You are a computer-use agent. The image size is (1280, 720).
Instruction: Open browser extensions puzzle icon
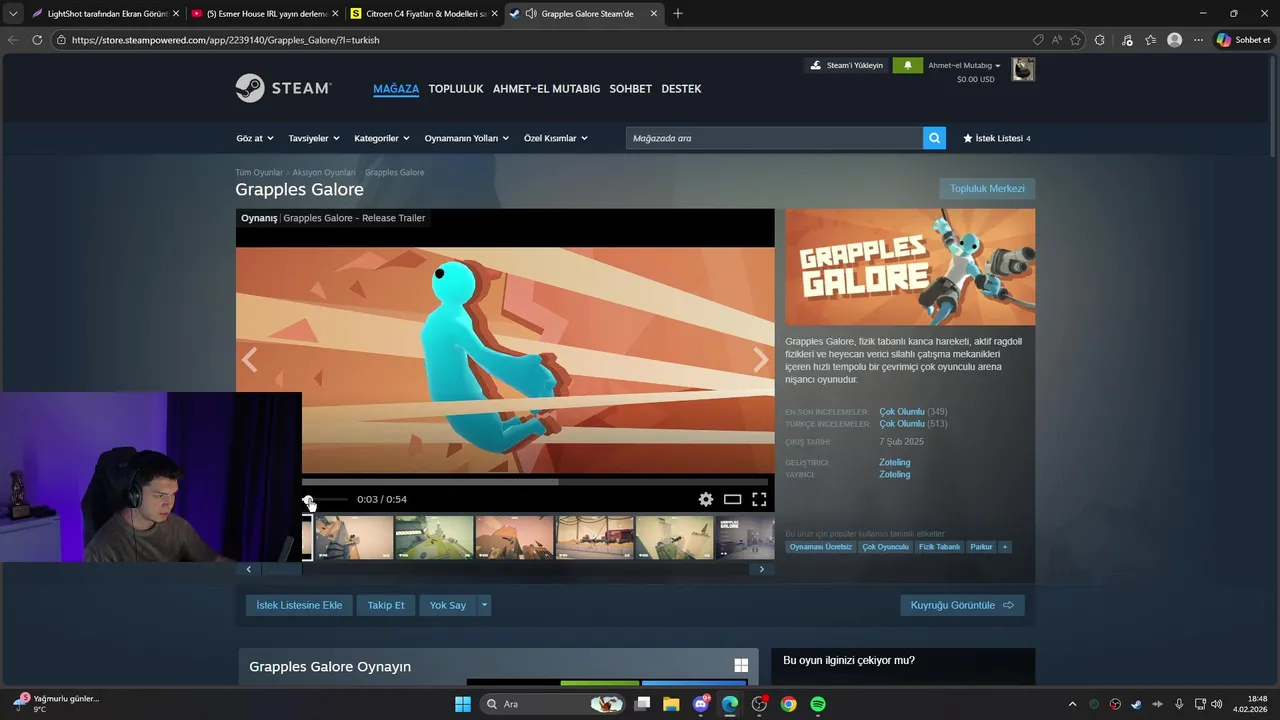click(x=1100, y=40)
